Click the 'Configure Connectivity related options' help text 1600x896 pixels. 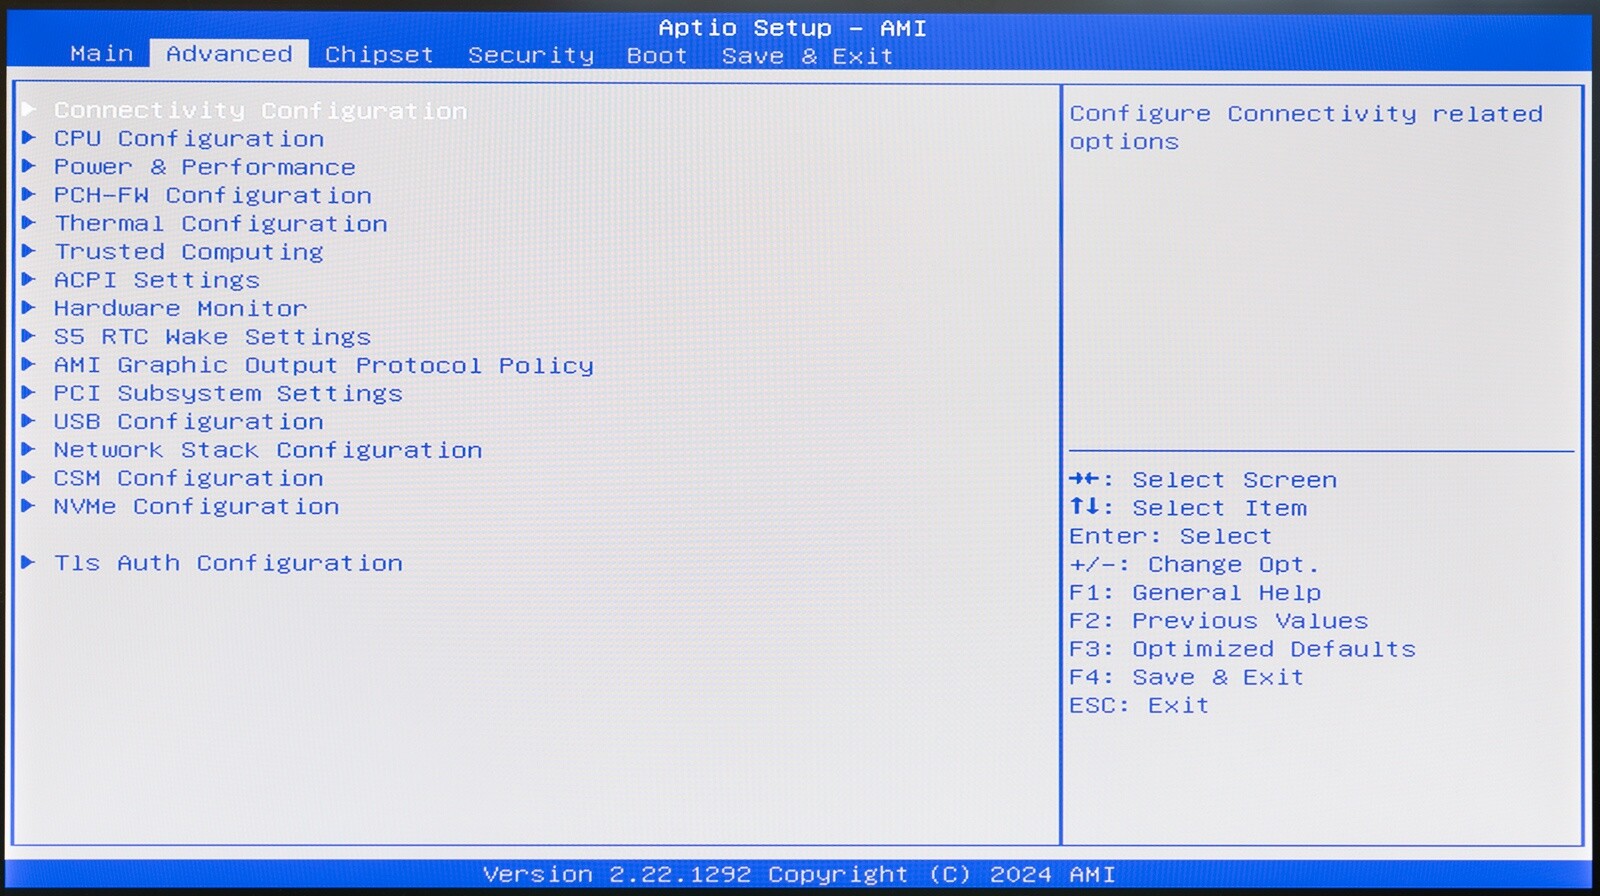(x=1306, y=128)
